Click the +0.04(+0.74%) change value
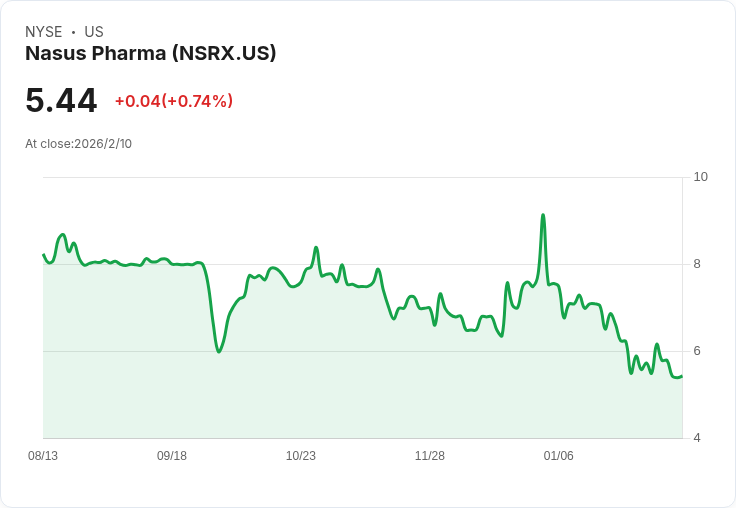 point(174,101)
